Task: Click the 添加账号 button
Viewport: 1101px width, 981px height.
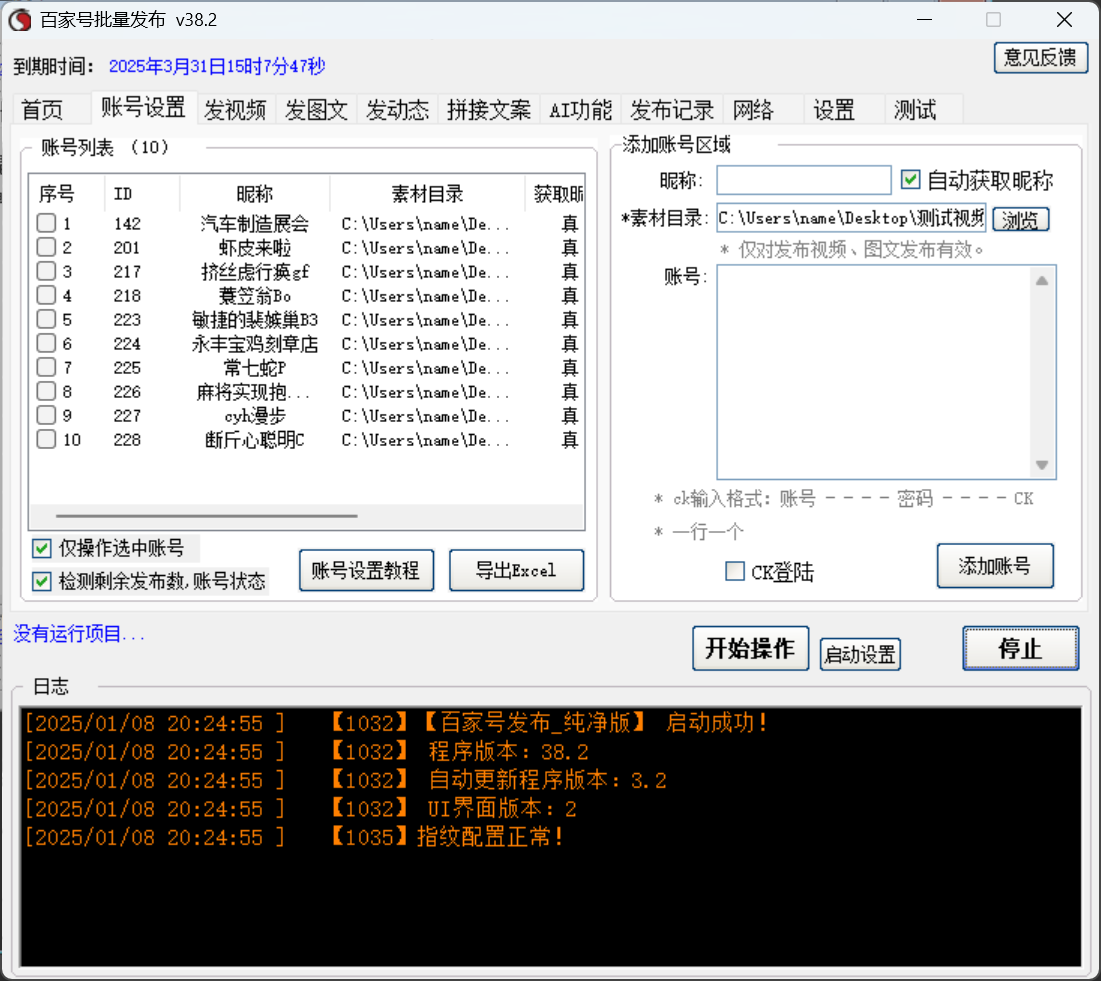Action: click(995, 565)
